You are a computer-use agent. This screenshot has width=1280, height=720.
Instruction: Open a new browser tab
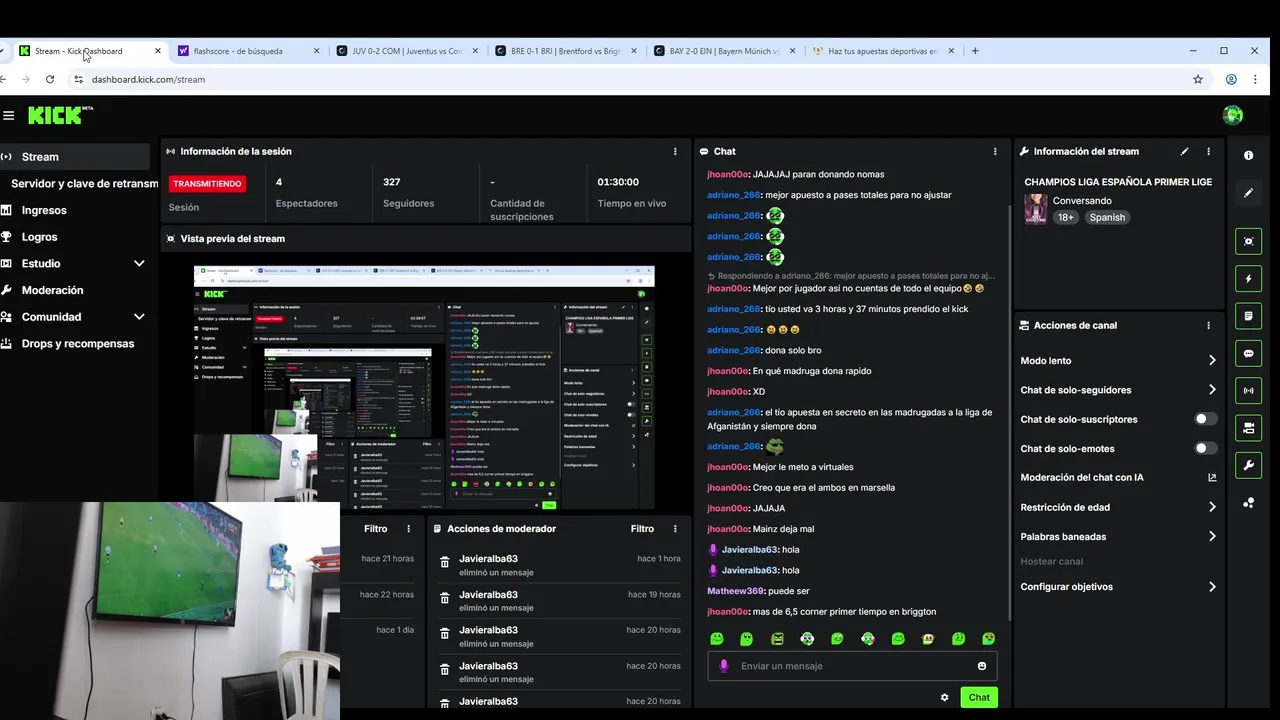(975, 51)
